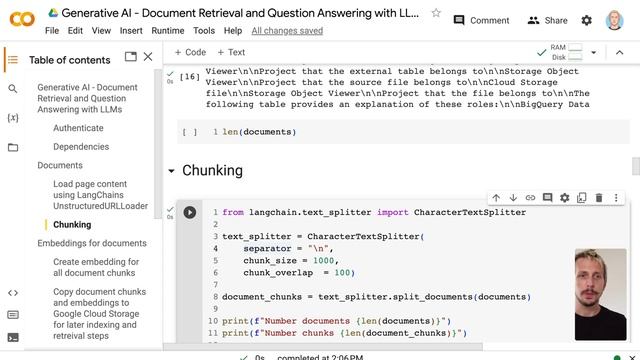This screenshot has width=640, height=360.
Task: Open the Files browser icon
Action: (x=13, y=147)
